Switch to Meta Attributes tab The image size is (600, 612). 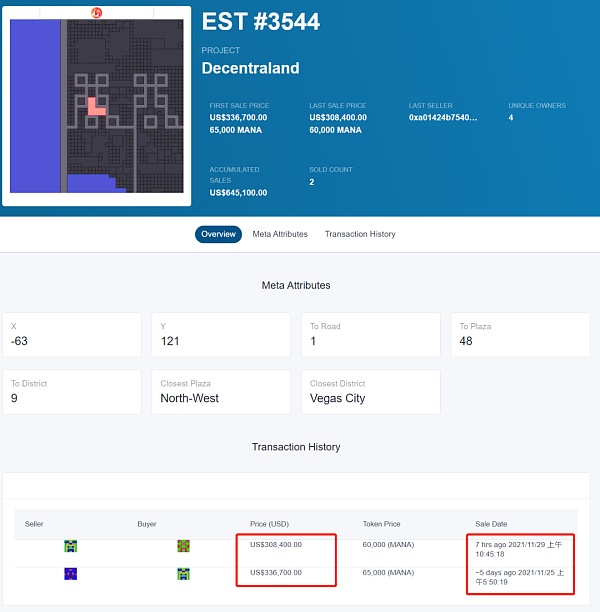point(280,234)
